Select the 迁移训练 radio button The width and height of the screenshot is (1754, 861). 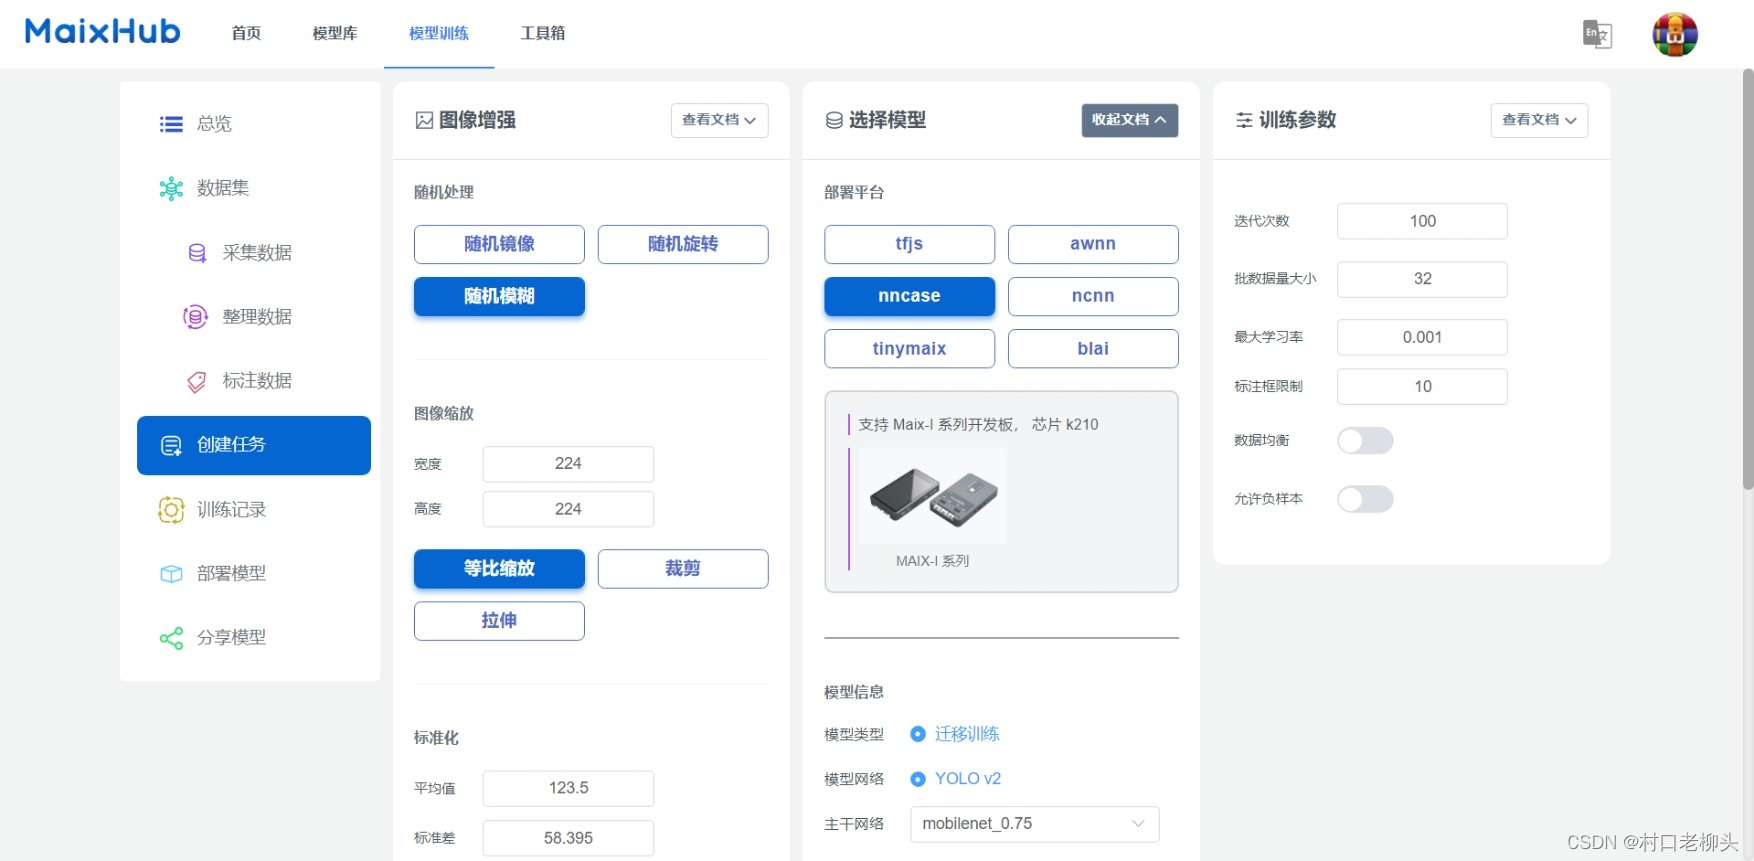918,734
